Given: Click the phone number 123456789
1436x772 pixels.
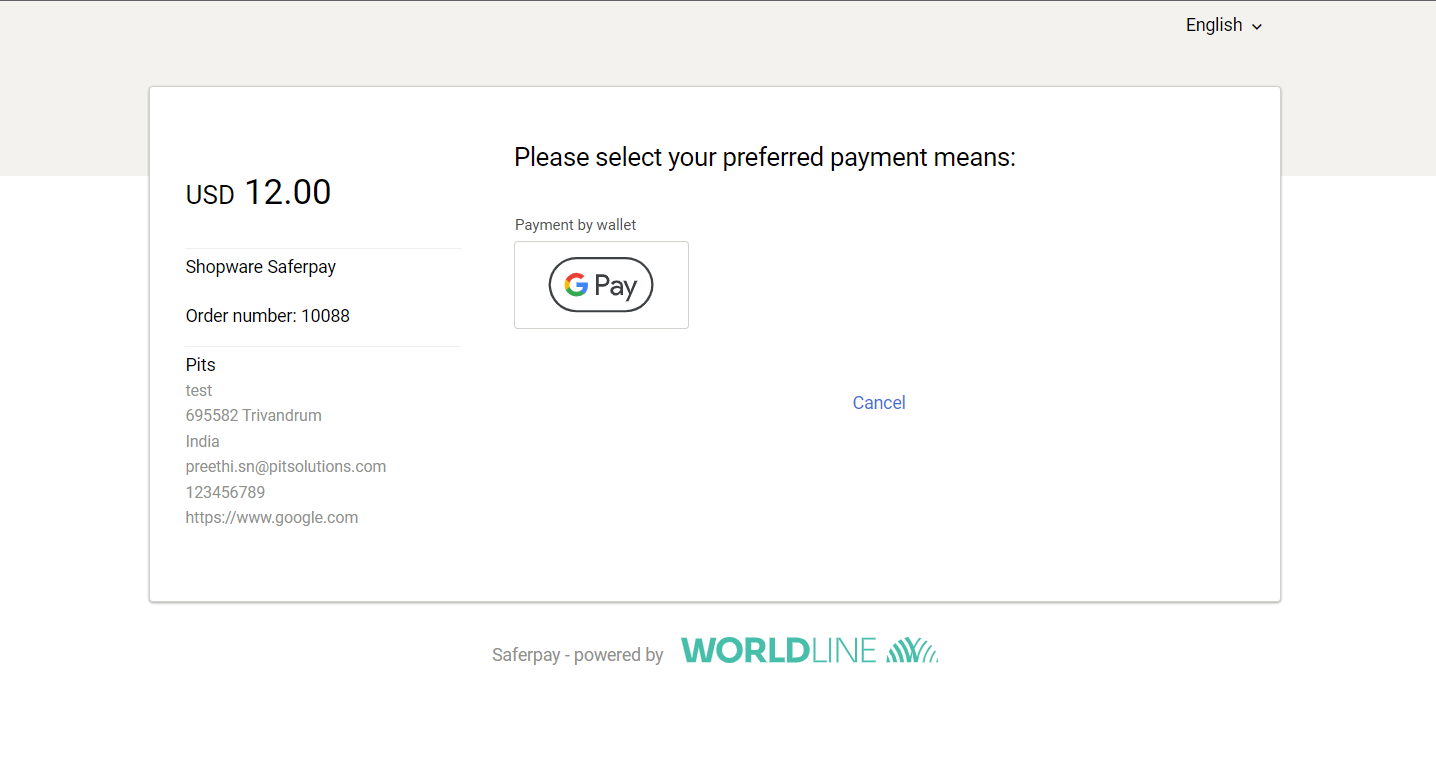Looking at the screenshot, I should pyautogui.click(x=226, y=492).
